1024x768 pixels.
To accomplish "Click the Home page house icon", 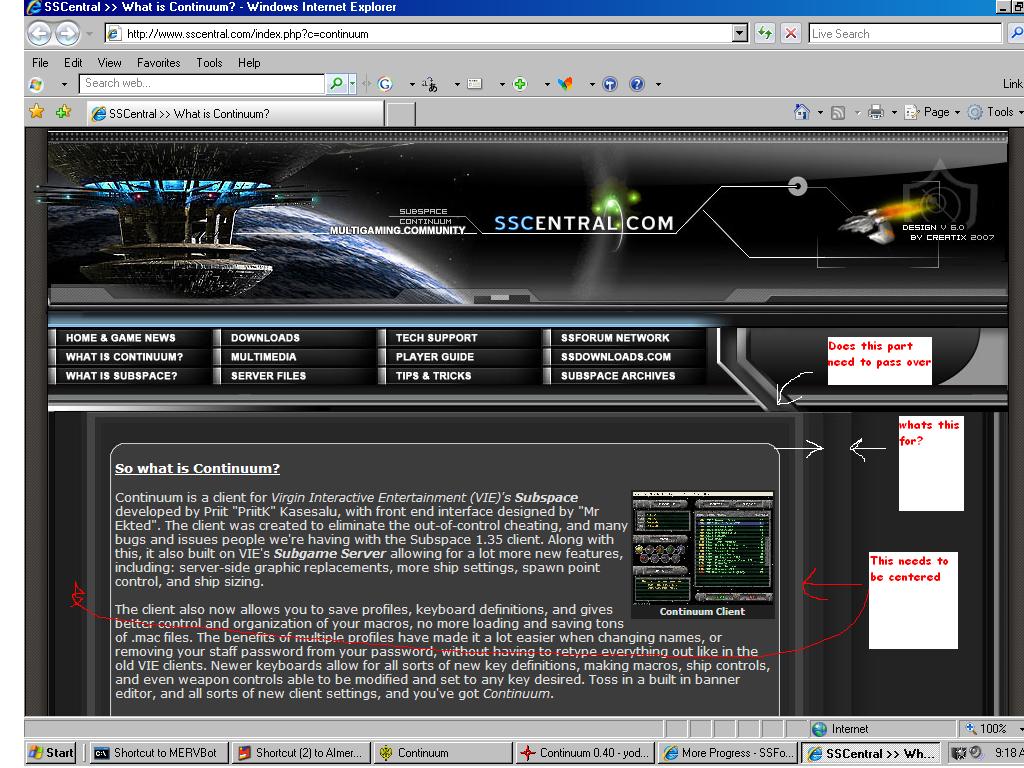I will tap(801, 112).
